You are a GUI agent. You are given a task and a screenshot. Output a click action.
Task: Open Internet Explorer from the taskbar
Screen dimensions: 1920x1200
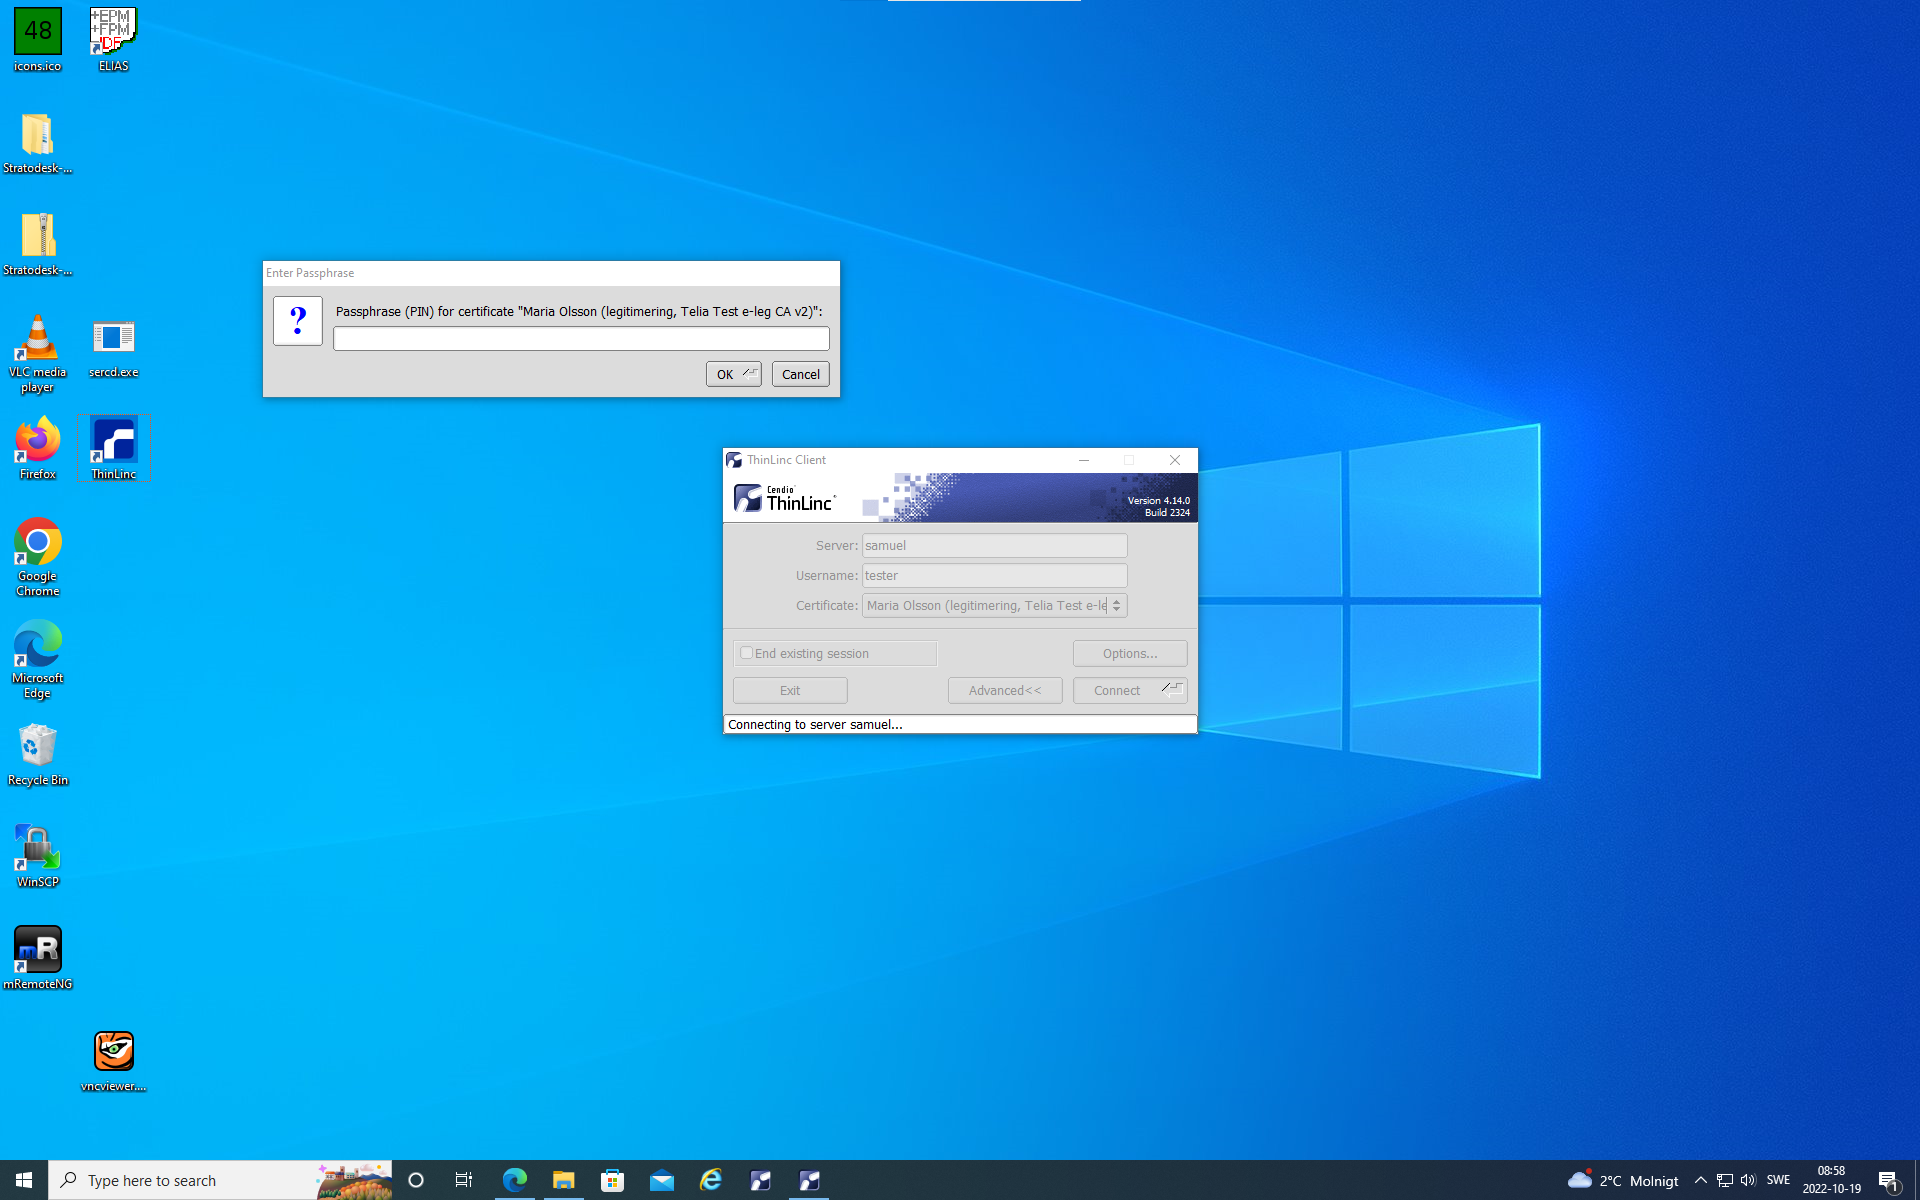coord(711,1180)
